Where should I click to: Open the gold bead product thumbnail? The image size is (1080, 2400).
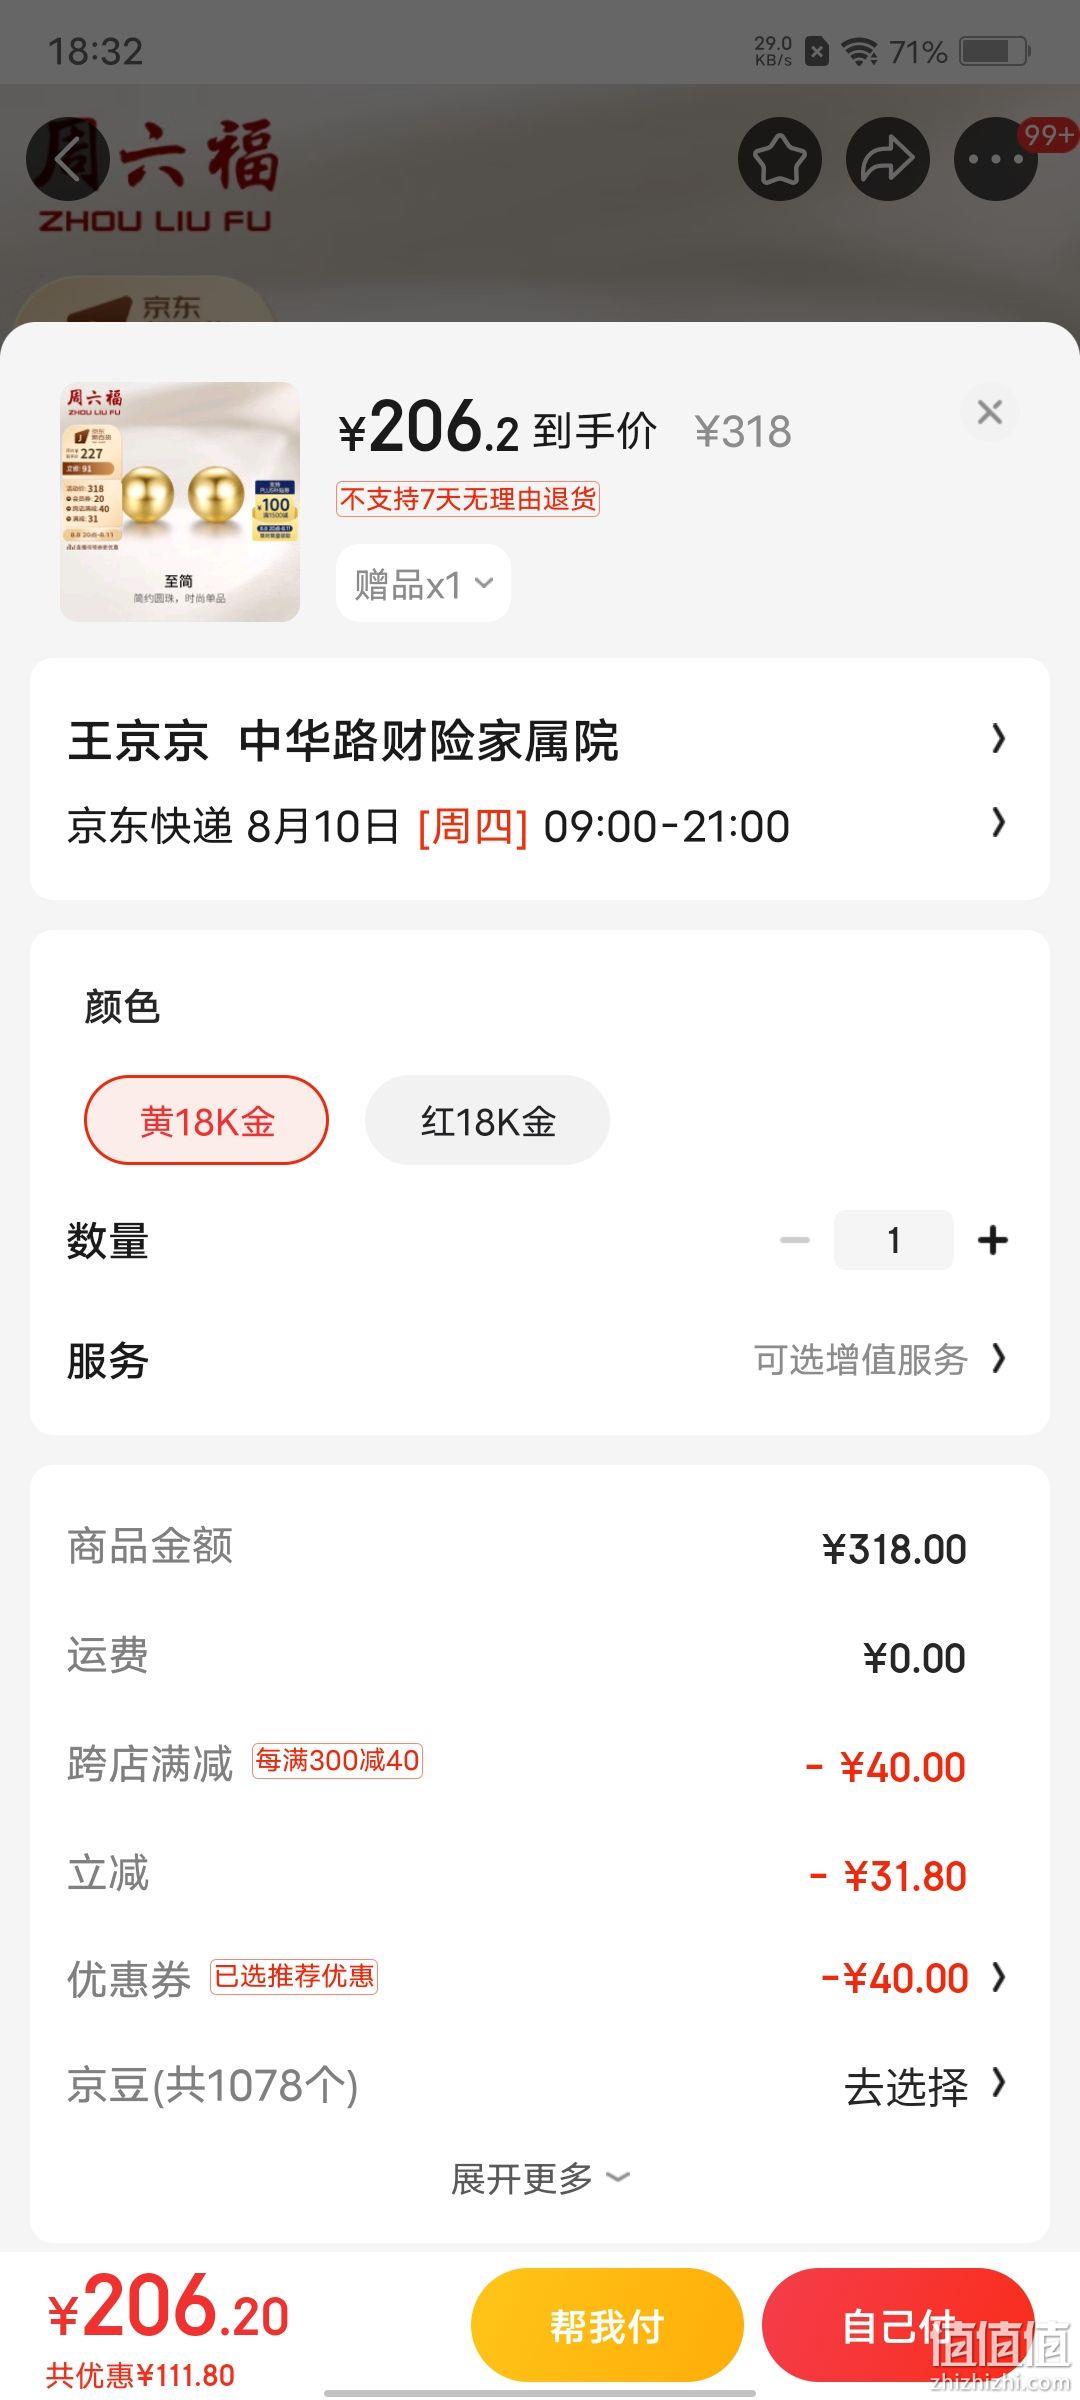click(180, 502)
